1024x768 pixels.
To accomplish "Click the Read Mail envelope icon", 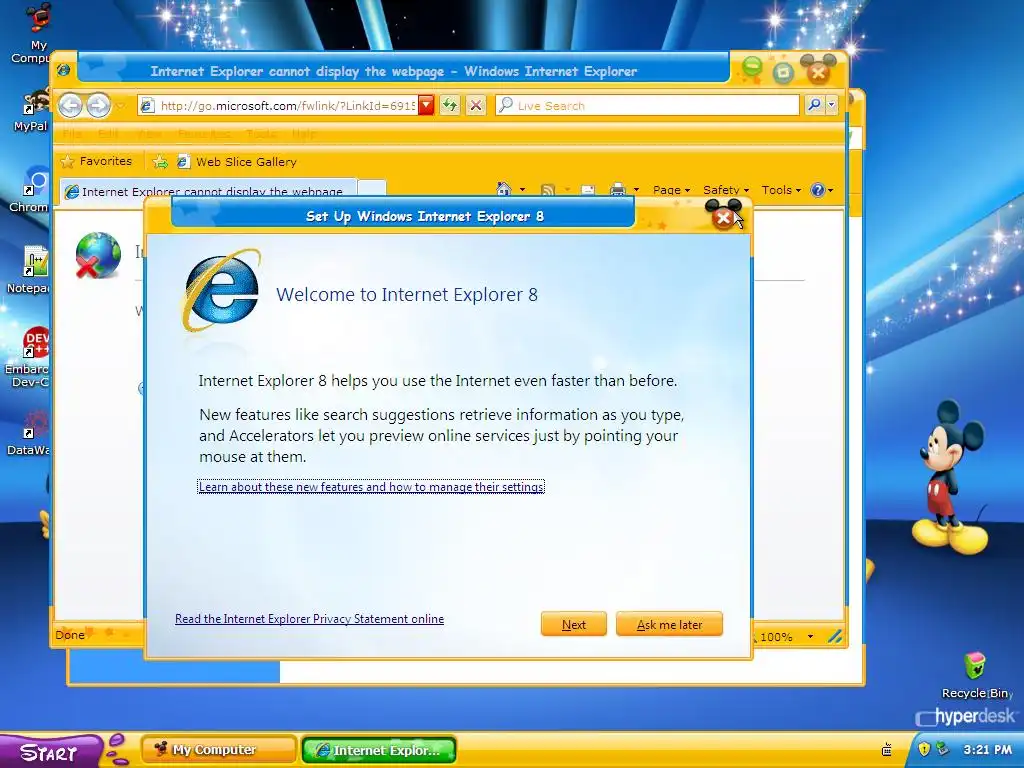I will point(588,190).
